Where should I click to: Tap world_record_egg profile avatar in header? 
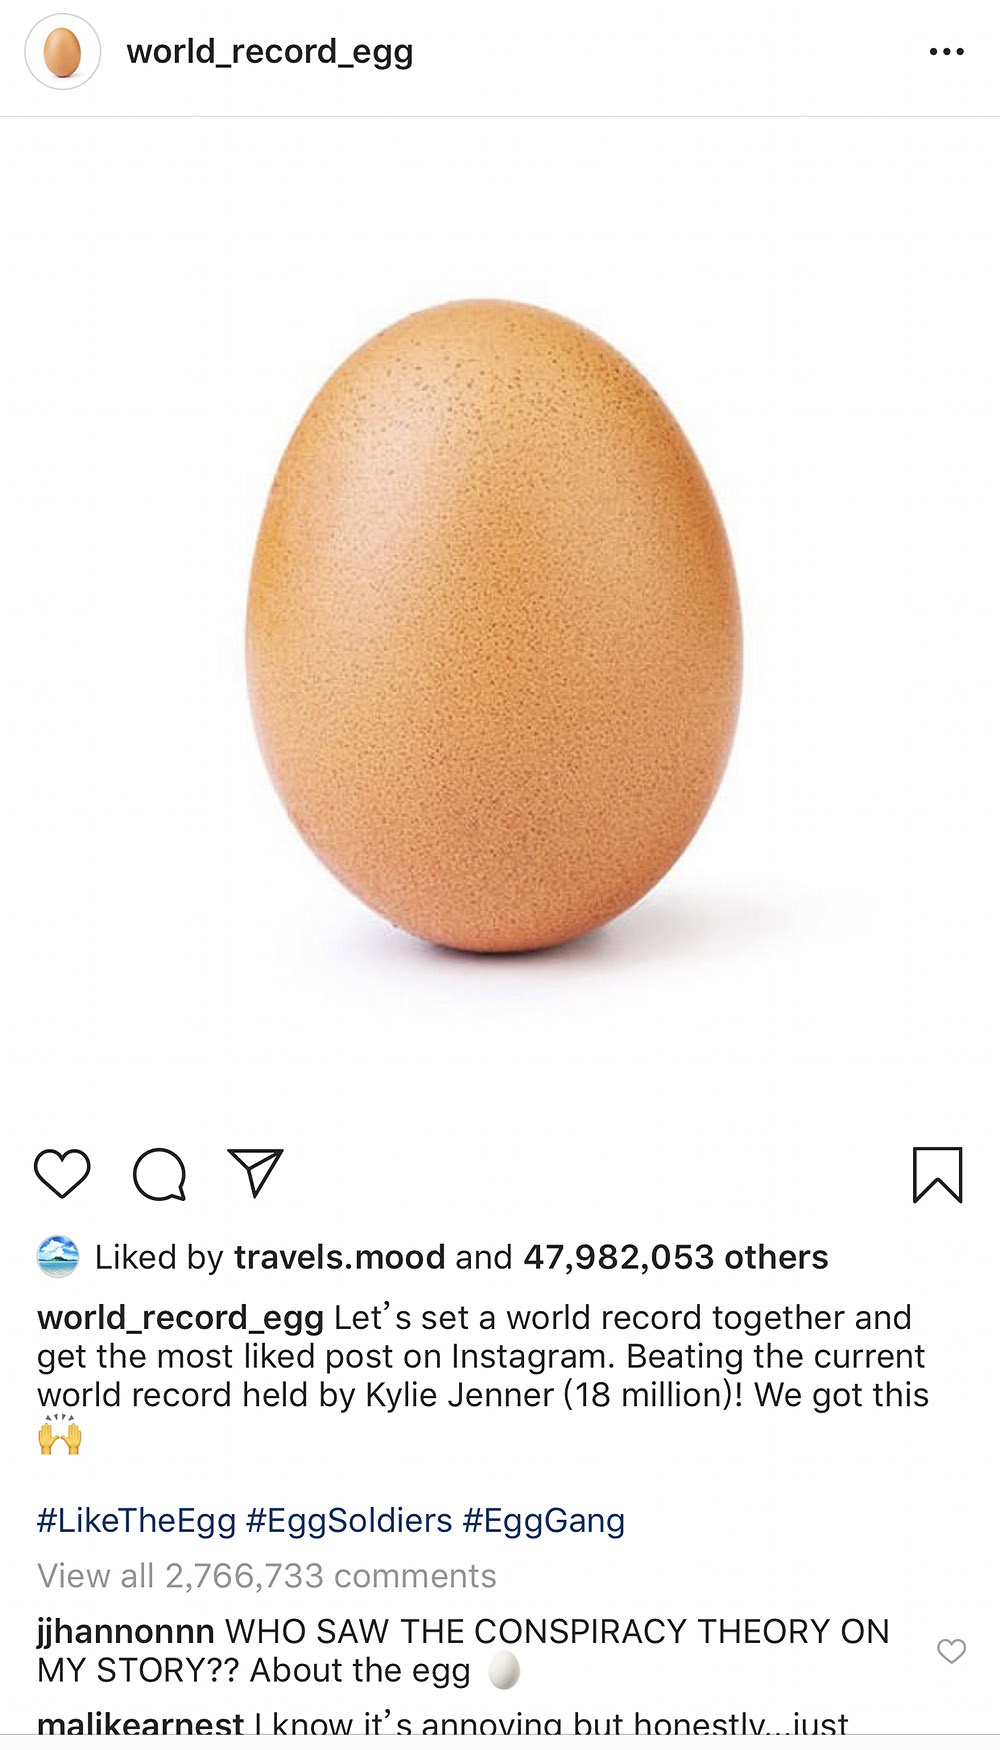[x=63, y=52]
